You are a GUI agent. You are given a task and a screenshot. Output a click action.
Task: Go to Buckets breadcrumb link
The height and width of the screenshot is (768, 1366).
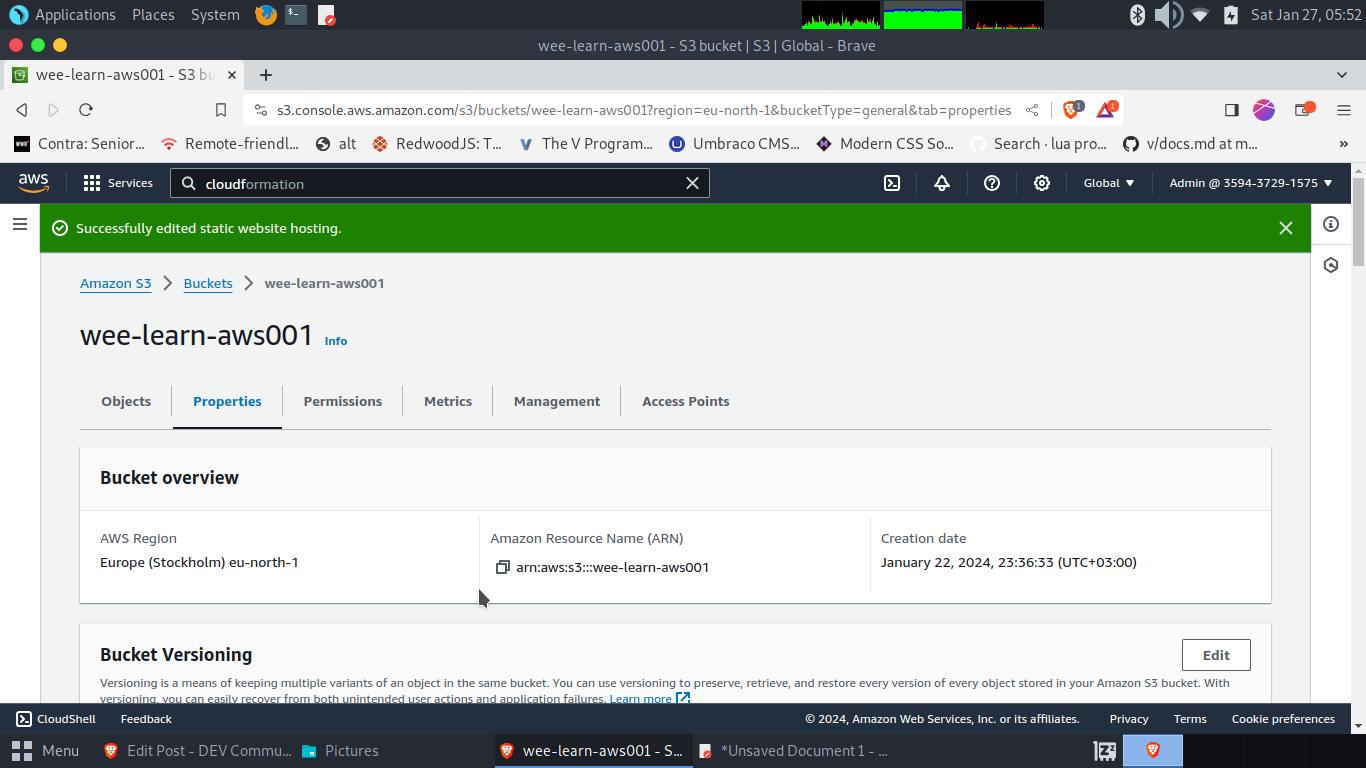208,283
